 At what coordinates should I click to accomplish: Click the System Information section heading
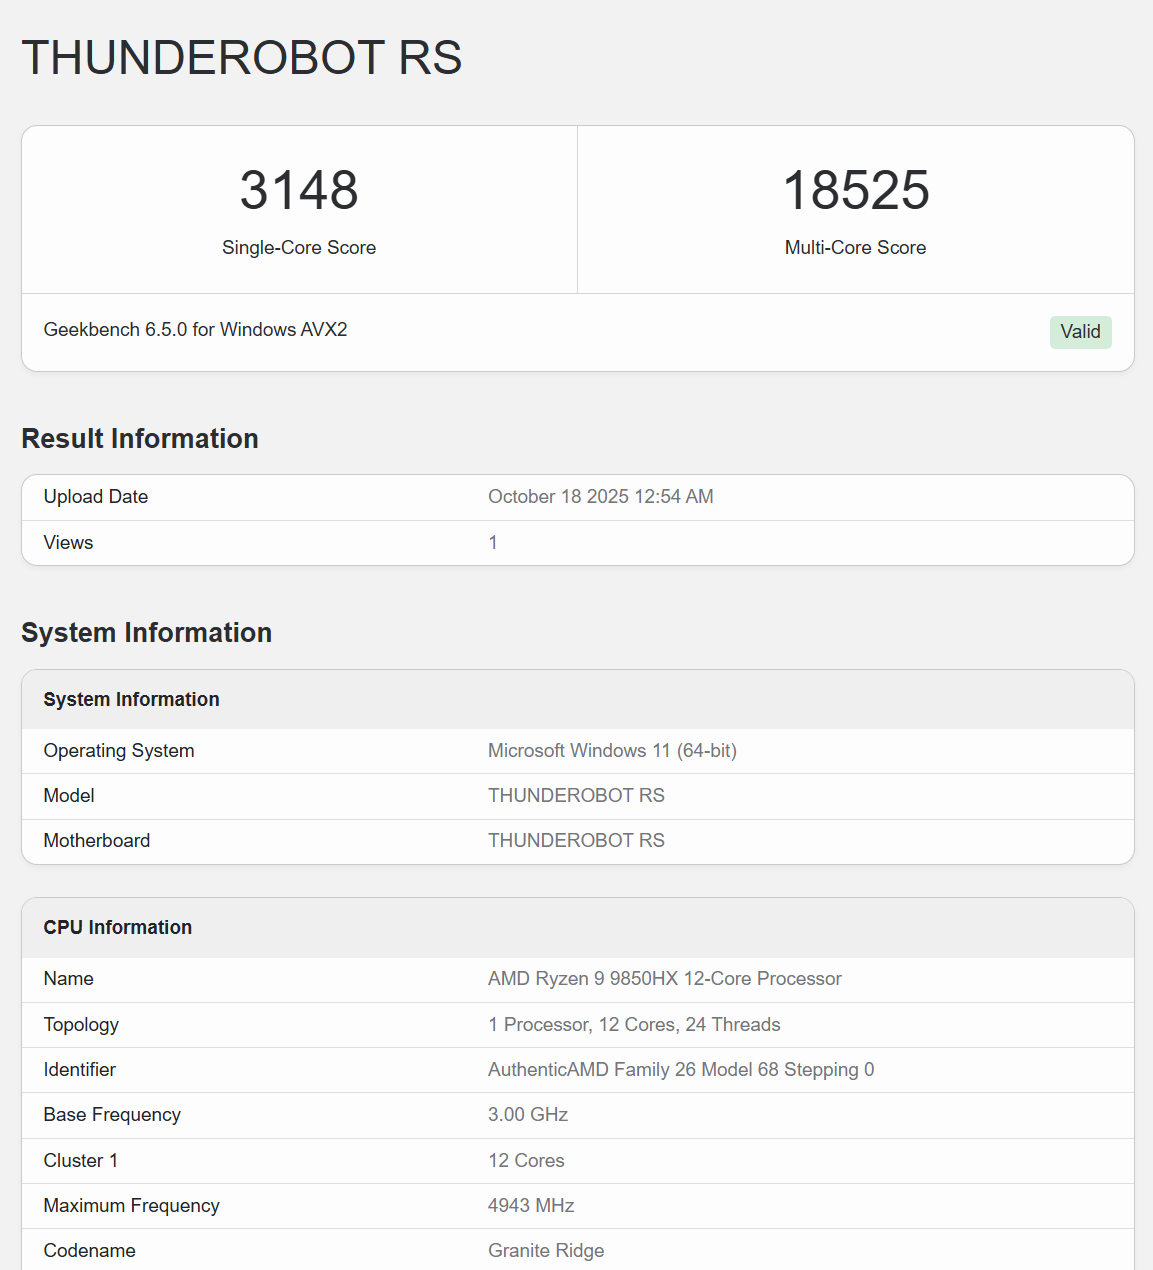pos(146,633)
